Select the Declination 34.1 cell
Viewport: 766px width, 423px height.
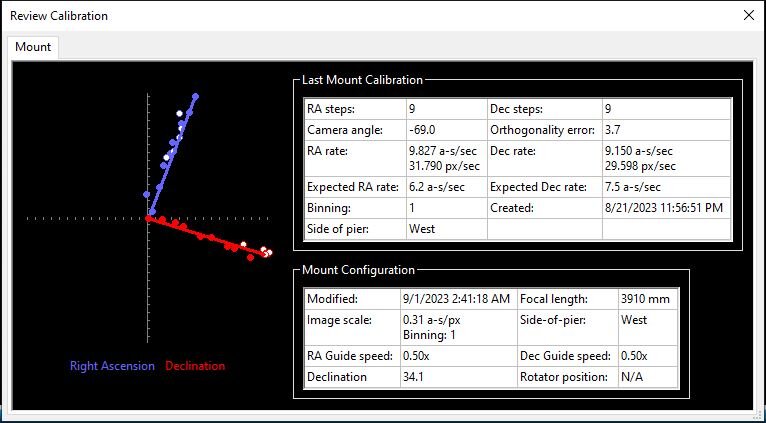pyautogui.click(x=458, y=377)
